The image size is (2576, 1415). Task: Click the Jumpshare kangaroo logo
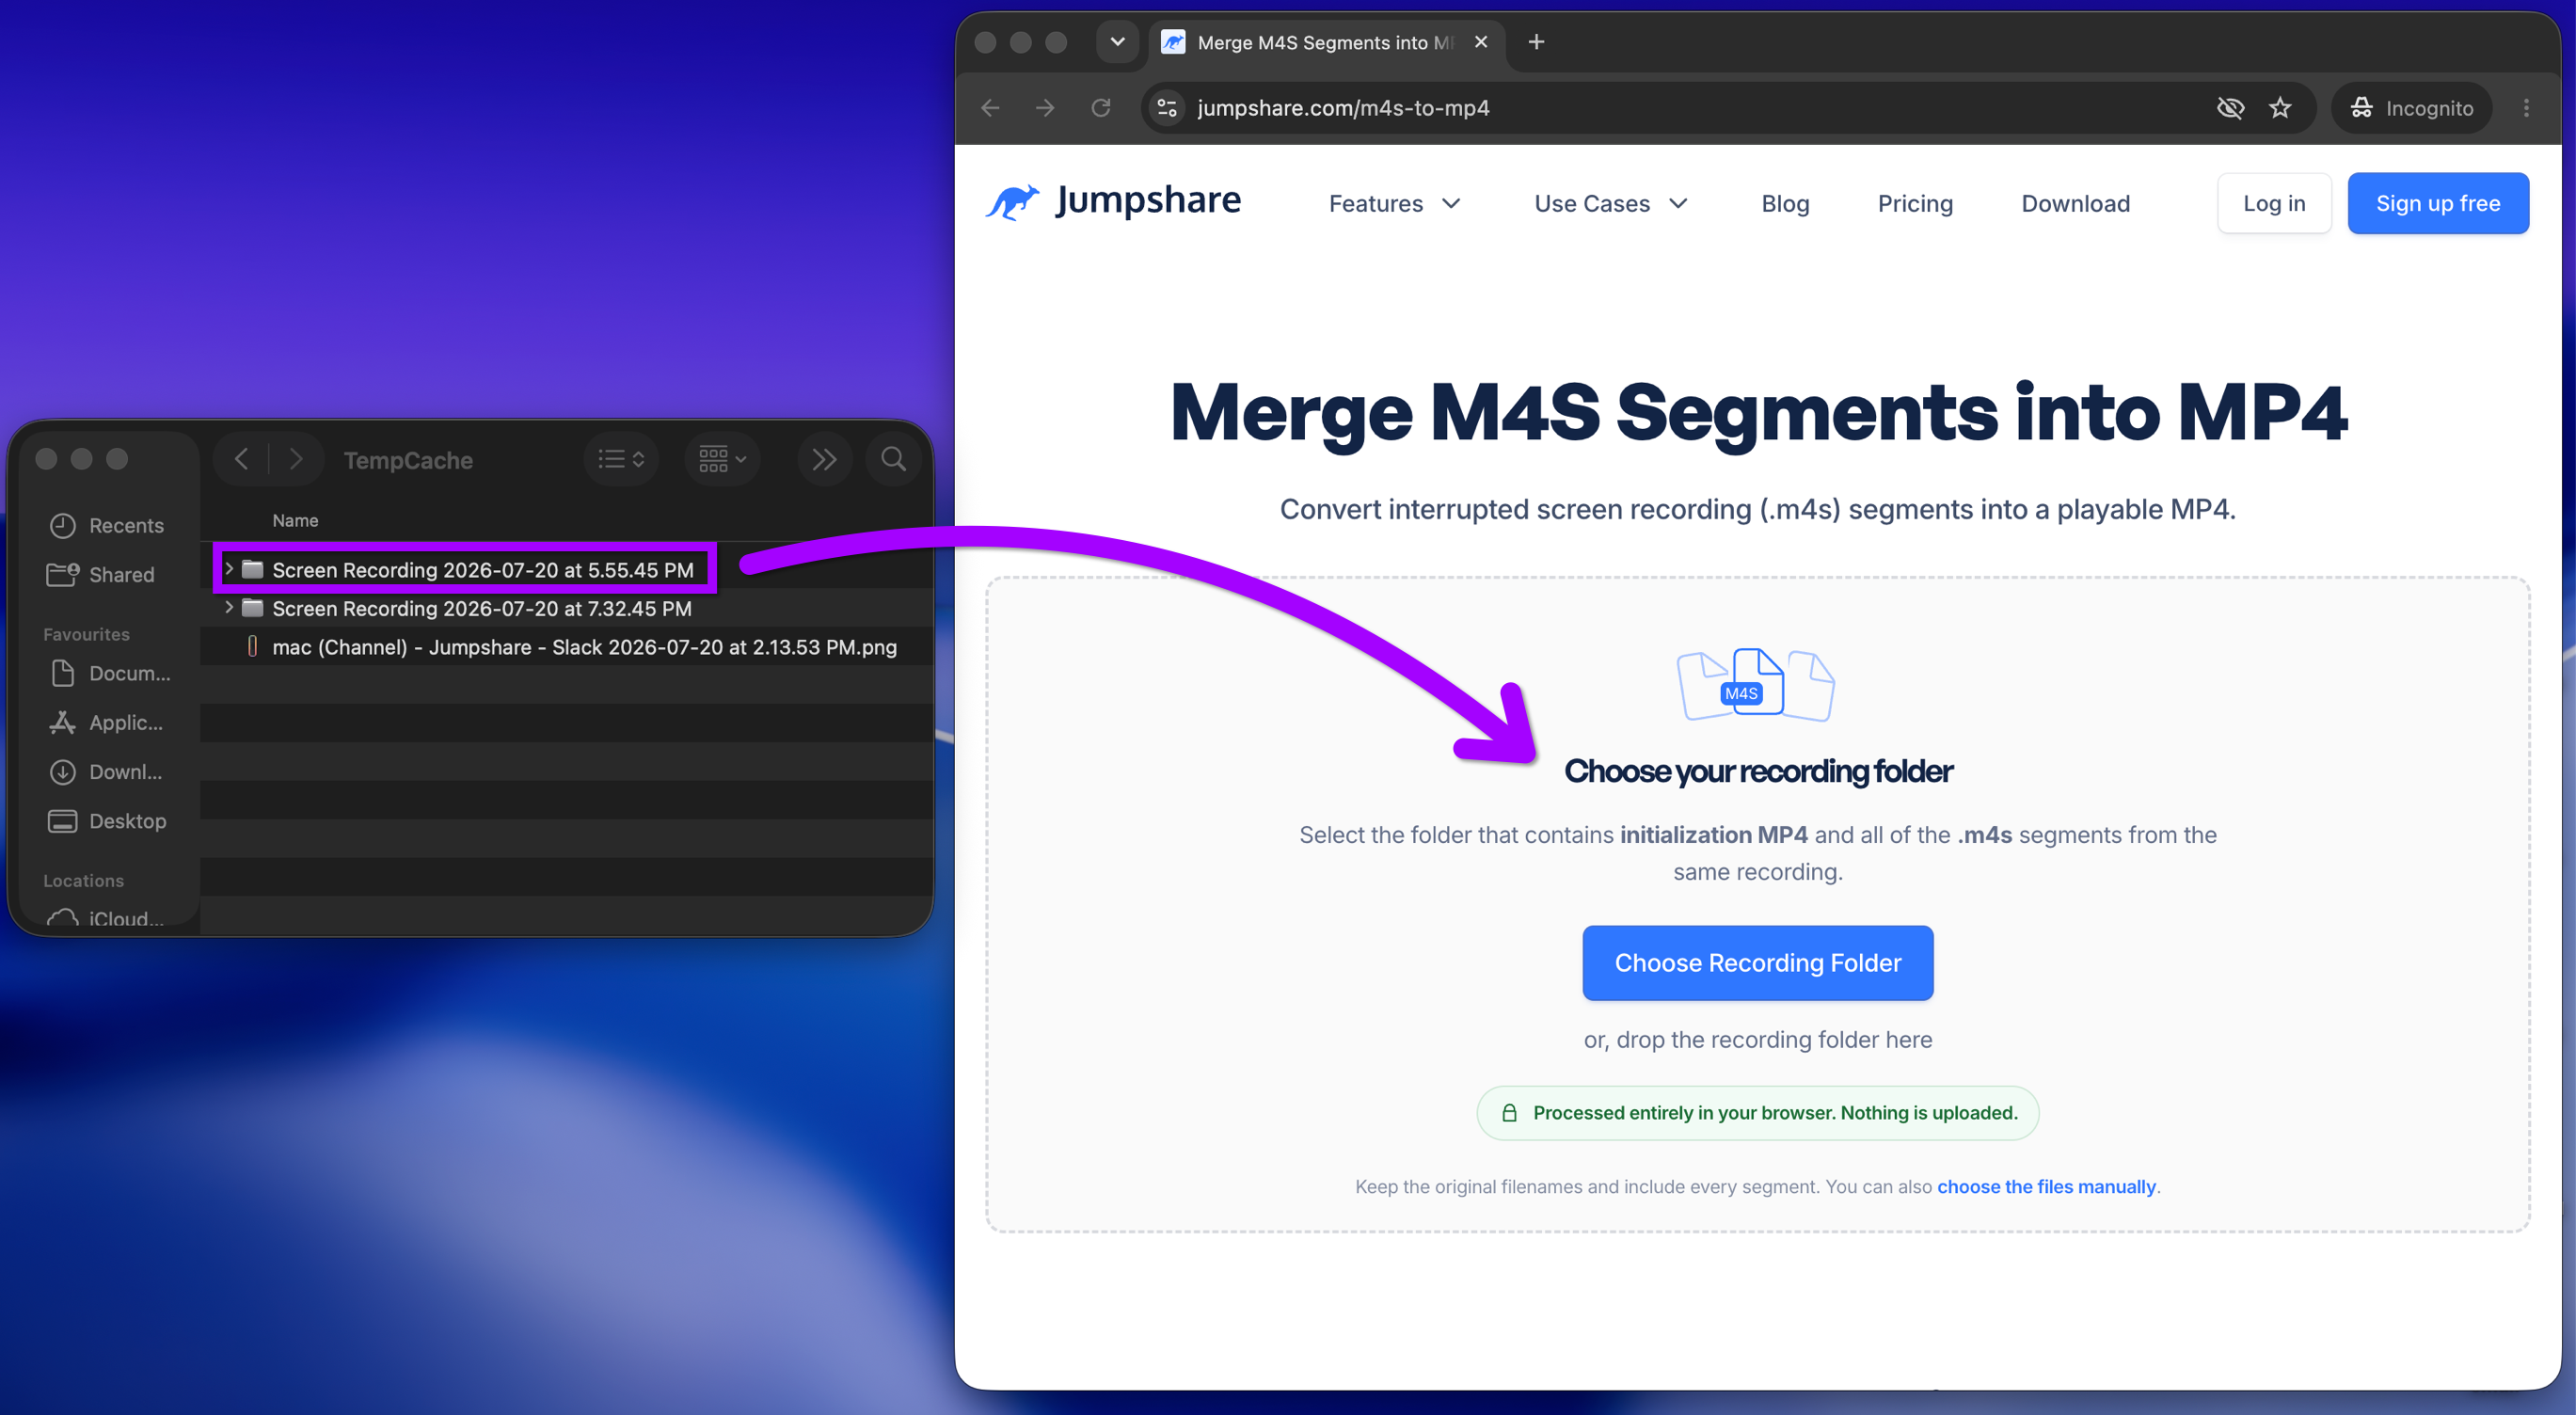(1113, 202)
